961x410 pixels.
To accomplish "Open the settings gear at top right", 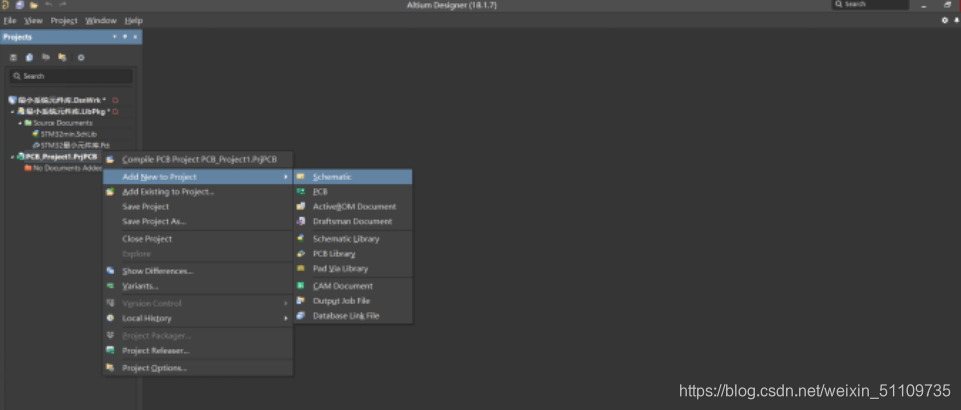I will (x=944, y=20).
